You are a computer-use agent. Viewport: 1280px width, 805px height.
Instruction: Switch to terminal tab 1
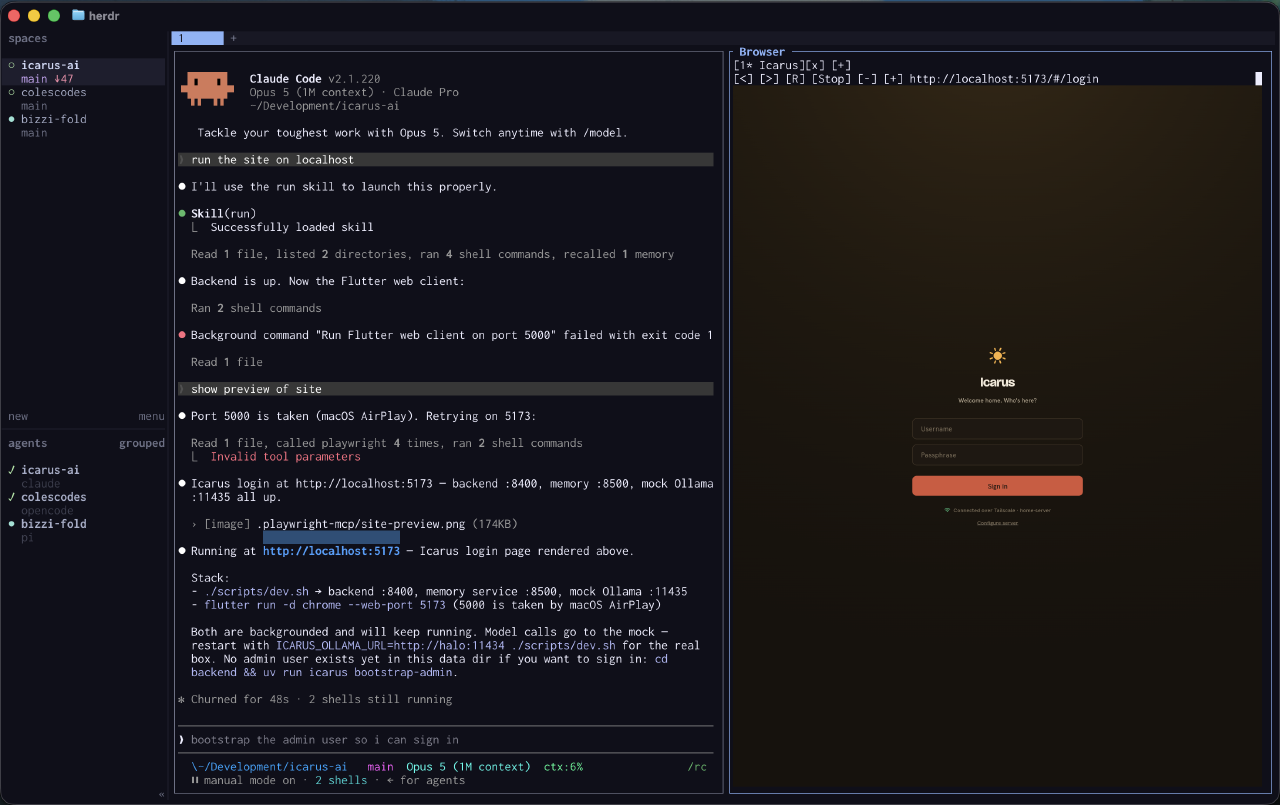[x=197, y=38]
